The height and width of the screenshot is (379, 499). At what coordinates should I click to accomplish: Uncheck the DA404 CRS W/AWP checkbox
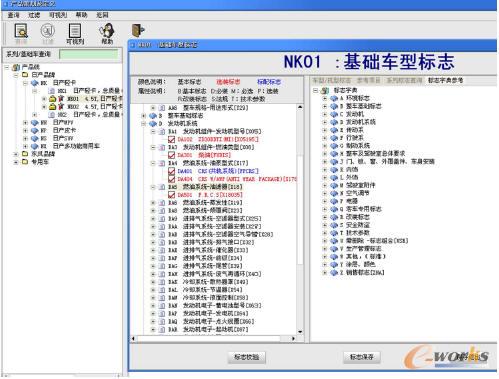click(x=171, y=179)
